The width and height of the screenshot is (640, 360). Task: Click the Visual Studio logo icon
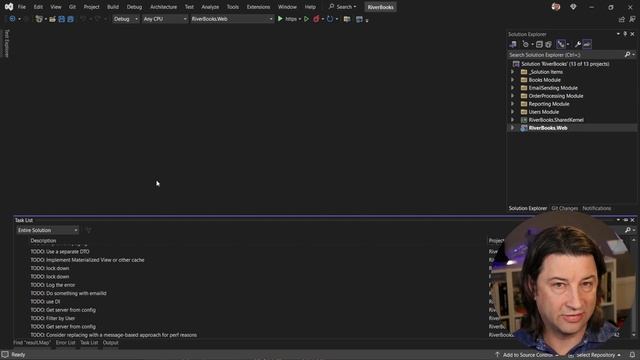(x=9, y=7)
